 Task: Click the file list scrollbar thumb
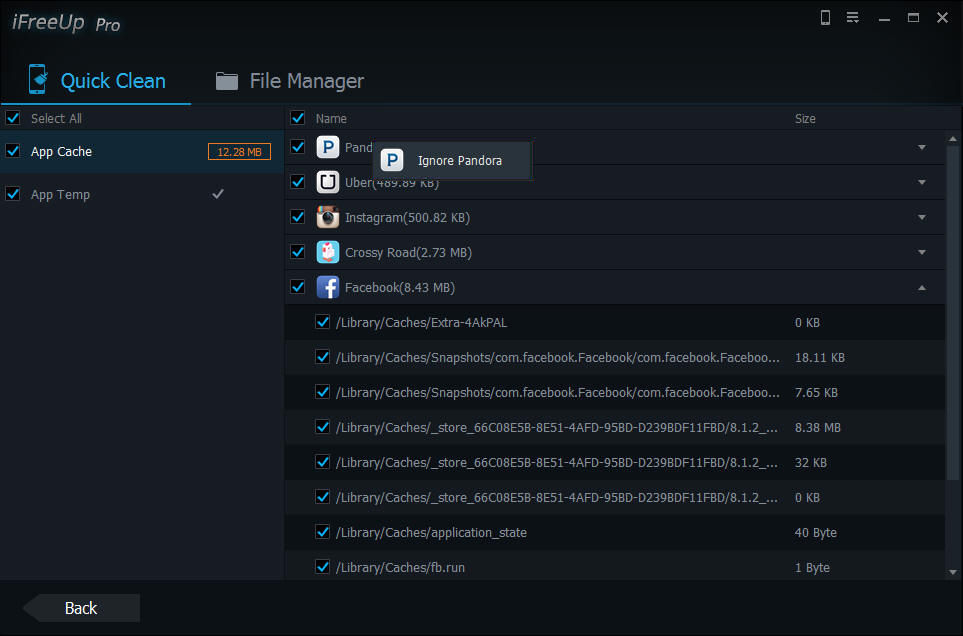point(953,313)
